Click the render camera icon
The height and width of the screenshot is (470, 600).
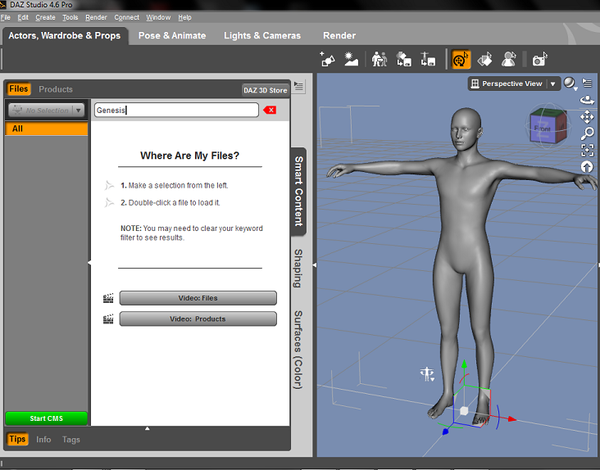540,59
